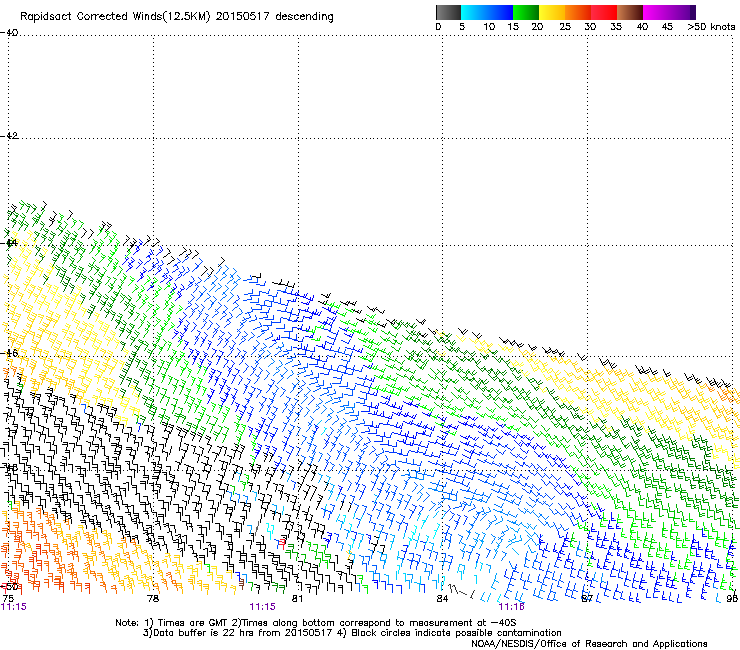Viewport: 740px width, 650px height.
Task: Click the note line starting 'Note: 1) Times are GMT'
Action: point(316,623)
